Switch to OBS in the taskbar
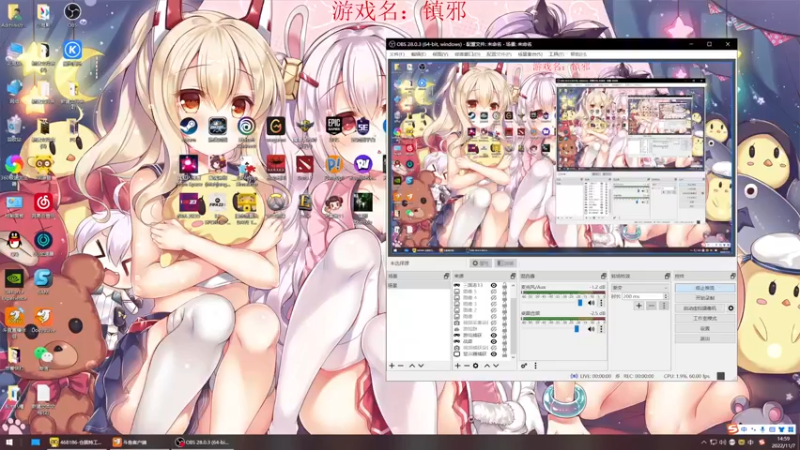This screenshot has width=800, height=450. [203, 442]
